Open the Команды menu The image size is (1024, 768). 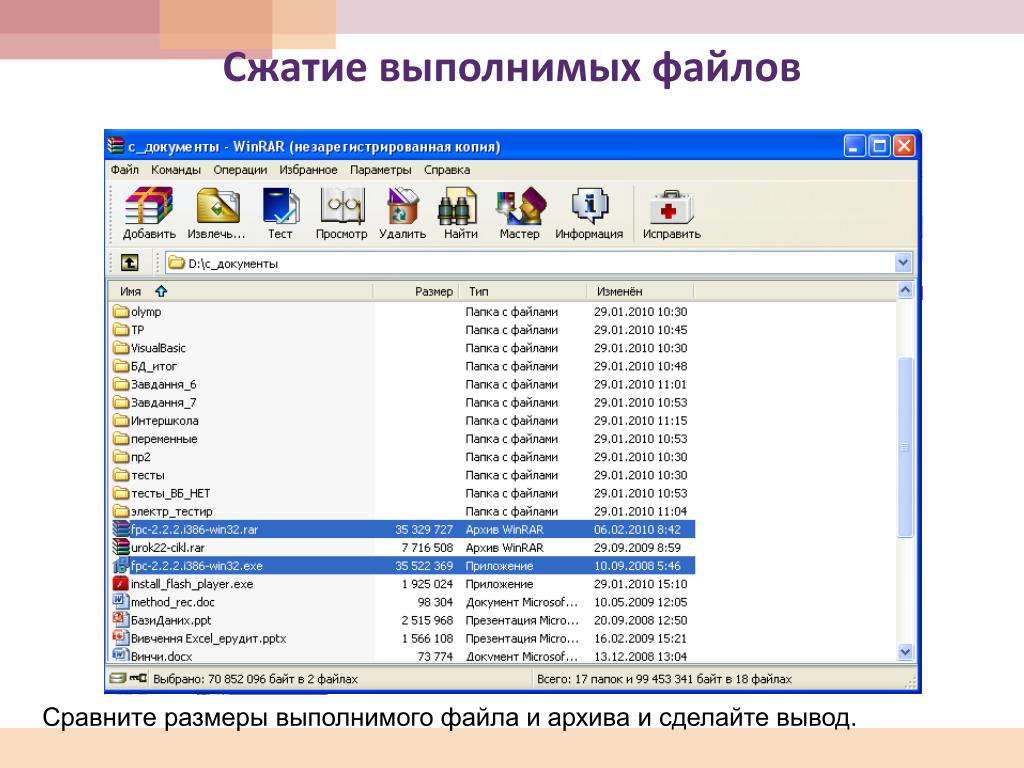point(176,170)
